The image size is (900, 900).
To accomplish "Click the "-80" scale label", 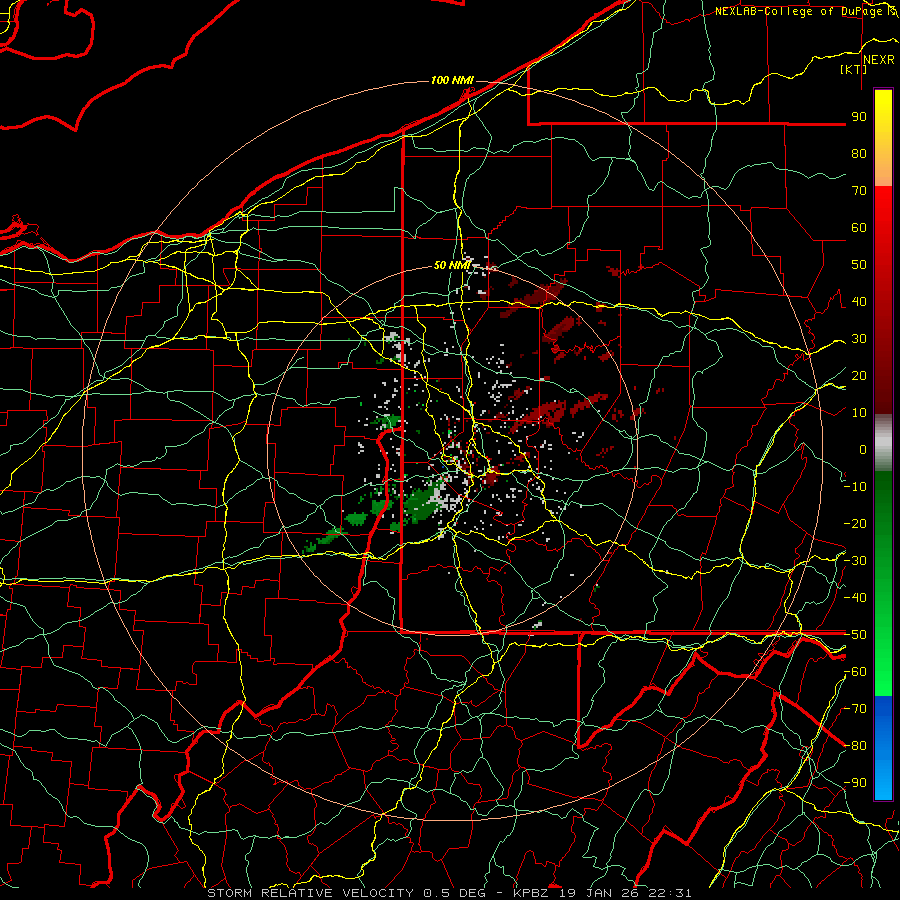I will pos(855,746).
